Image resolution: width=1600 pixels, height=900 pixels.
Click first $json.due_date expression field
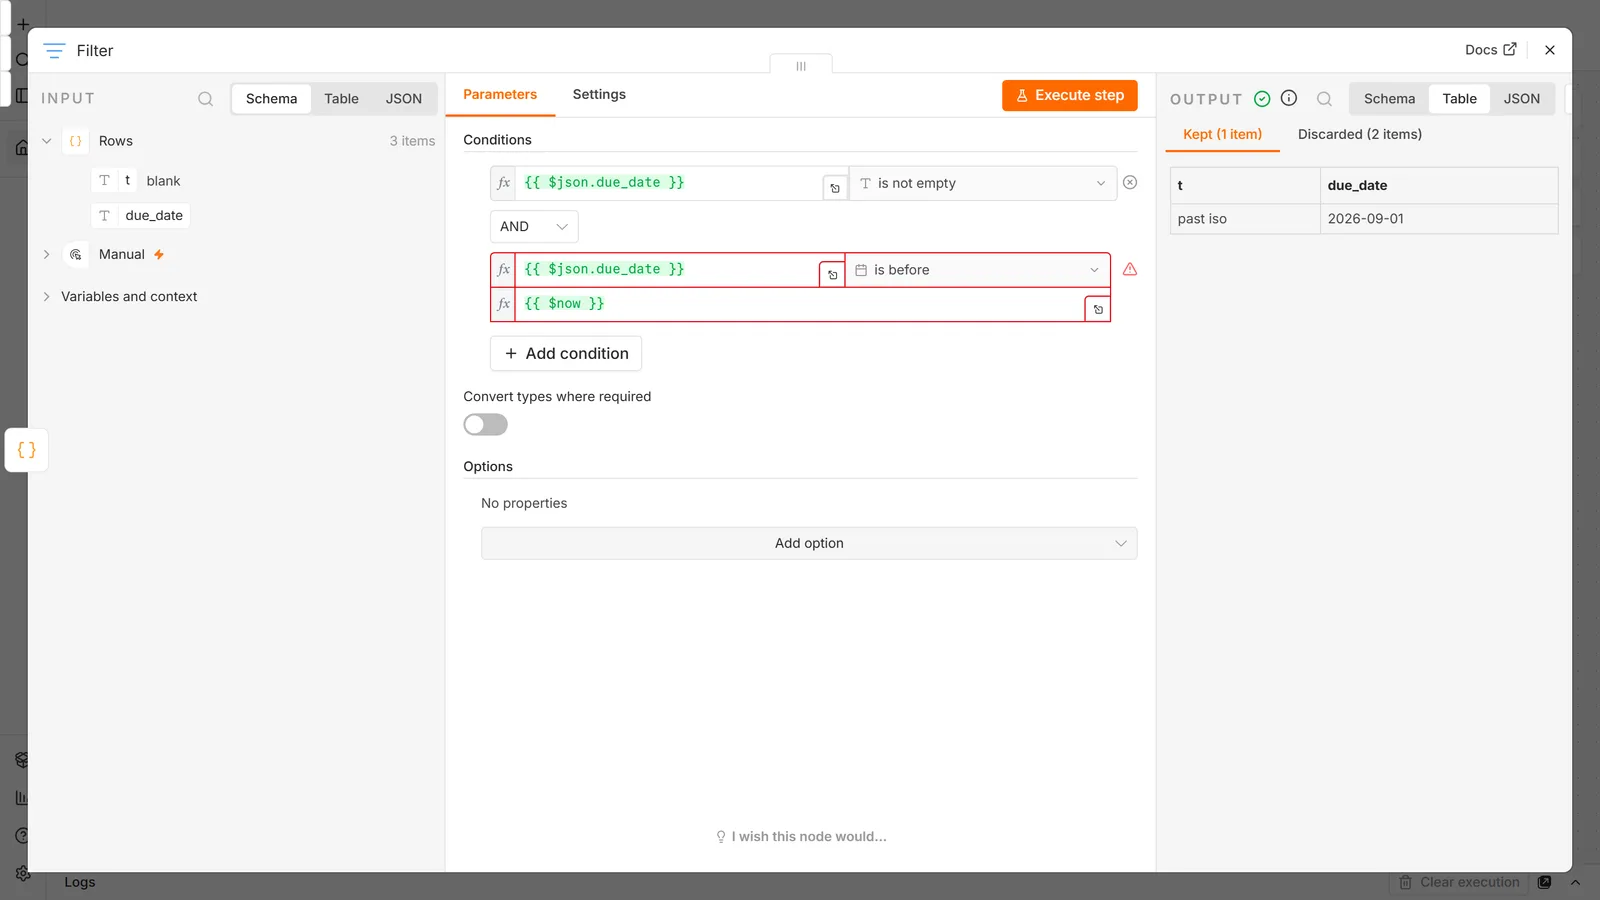coord(669,183)
